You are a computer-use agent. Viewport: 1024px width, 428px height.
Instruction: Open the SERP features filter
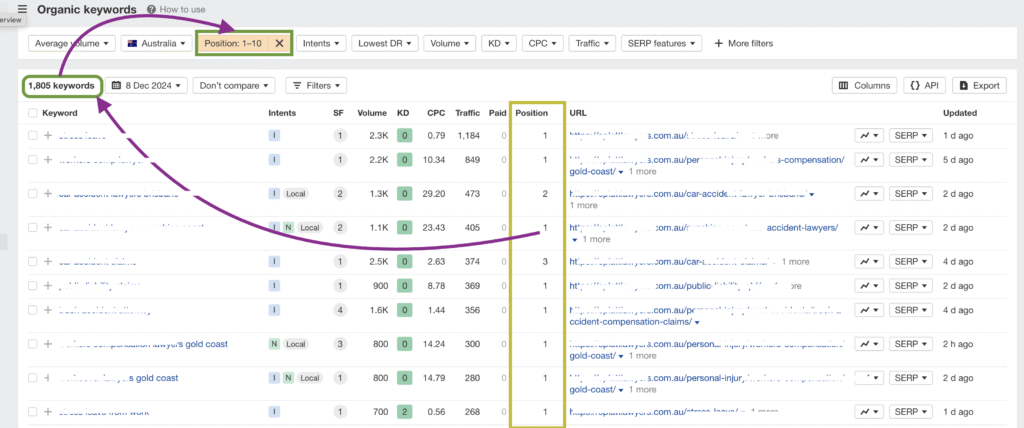click(x=660, y=43)
